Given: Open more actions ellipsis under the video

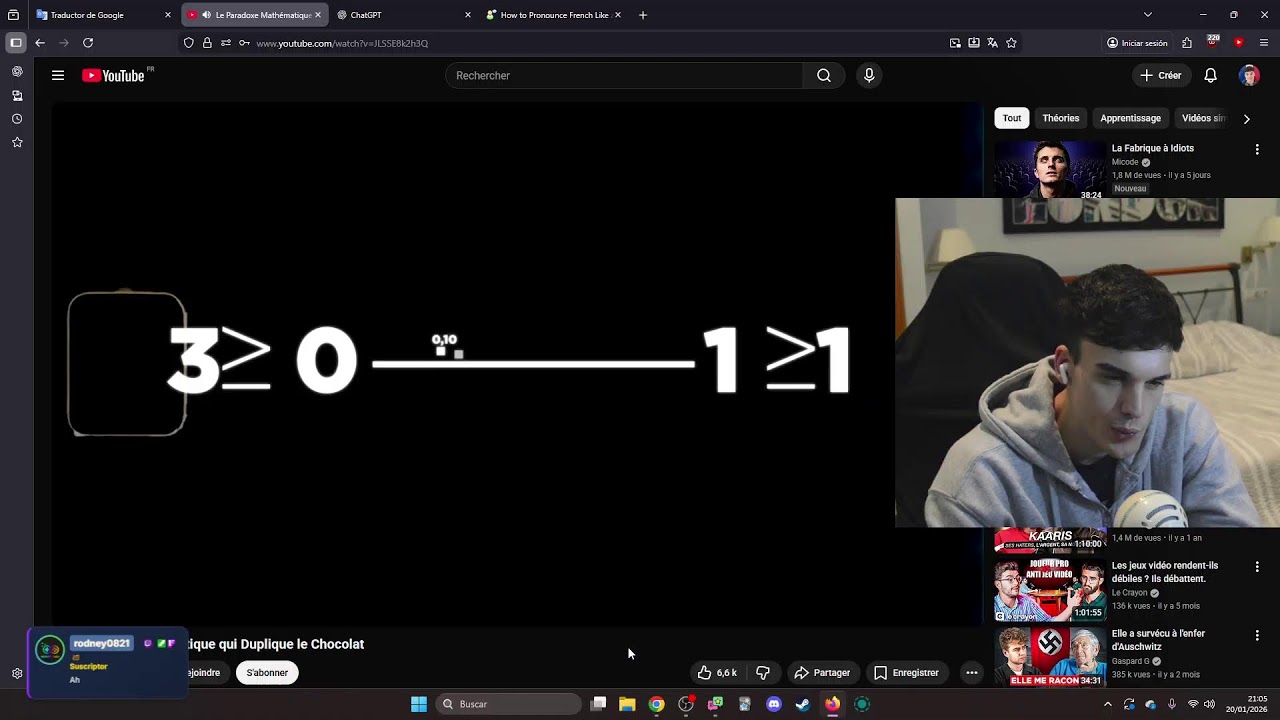Looking at the screenshot, I should (971, 673).
